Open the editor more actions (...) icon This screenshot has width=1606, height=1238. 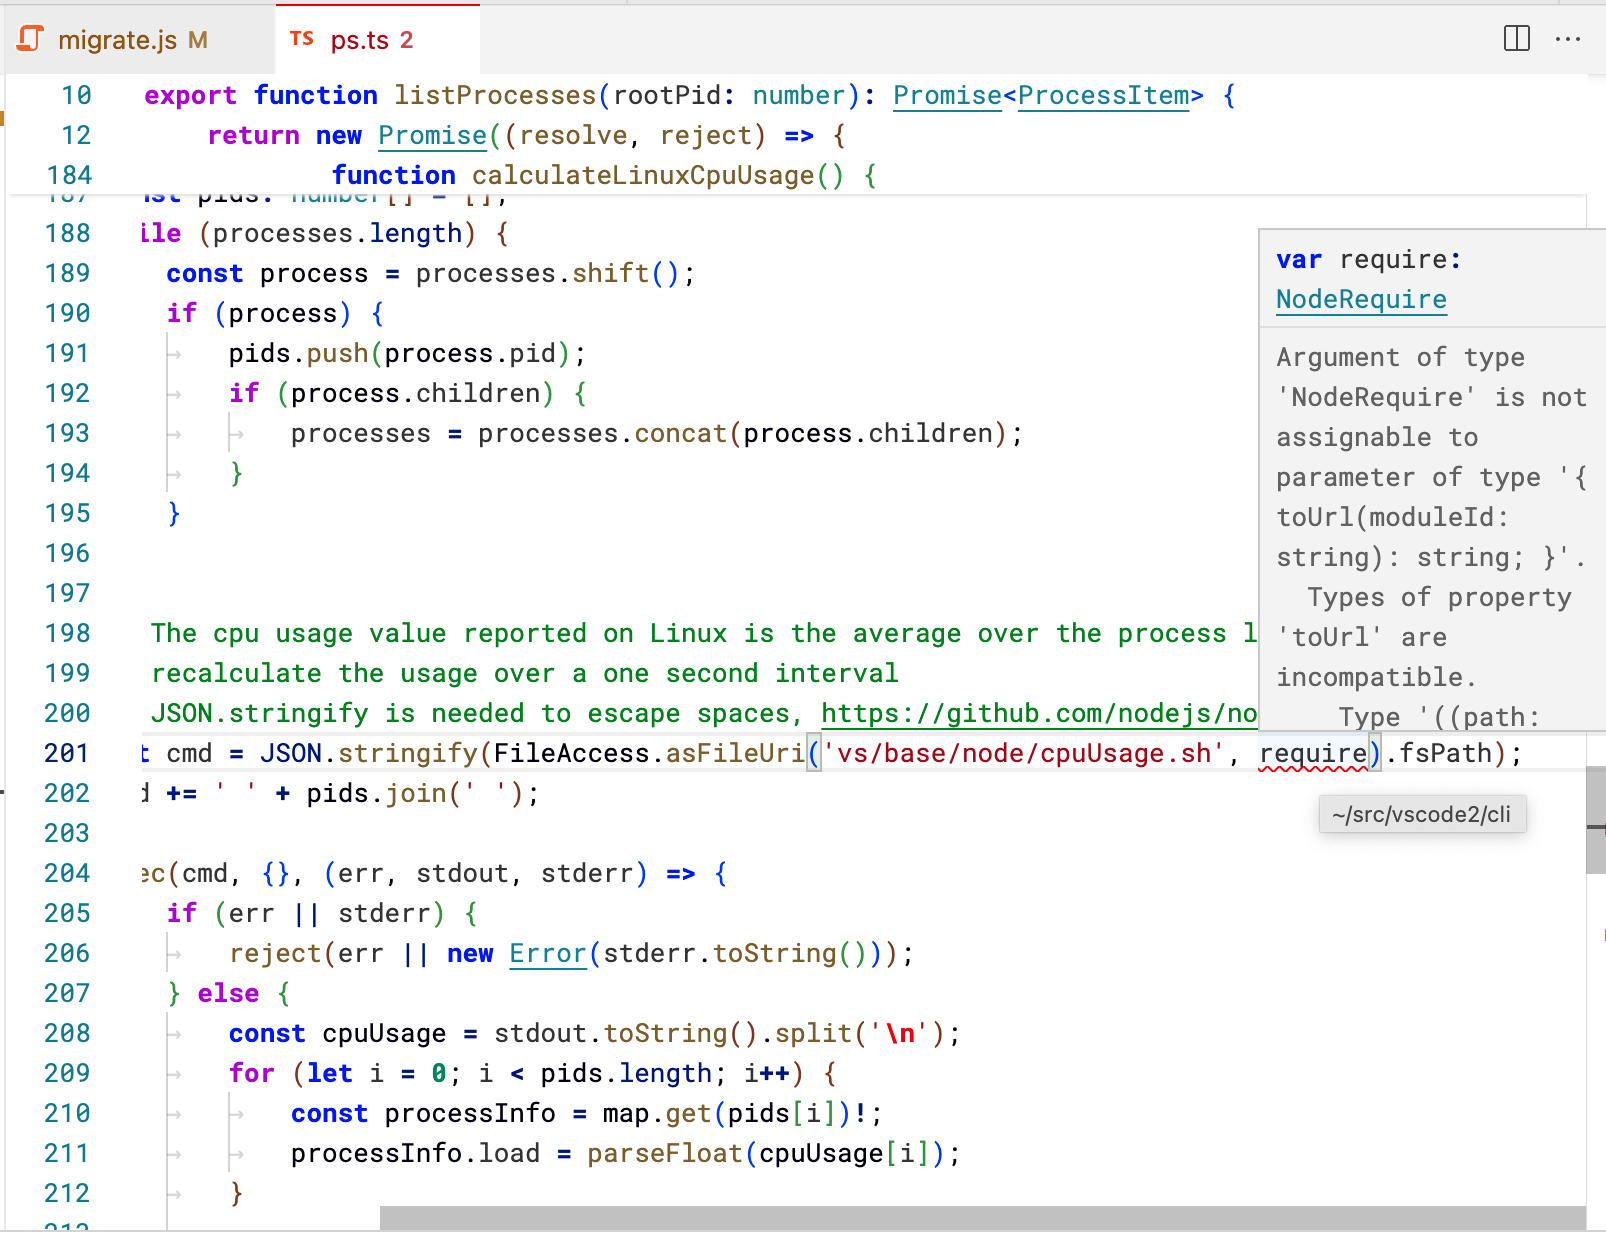1568,40
